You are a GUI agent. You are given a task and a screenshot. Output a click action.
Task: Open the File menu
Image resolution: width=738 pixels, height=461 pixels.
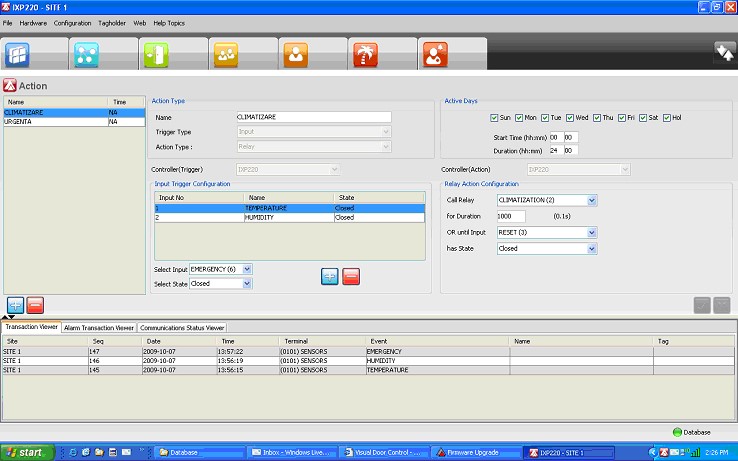pos(8,23)
